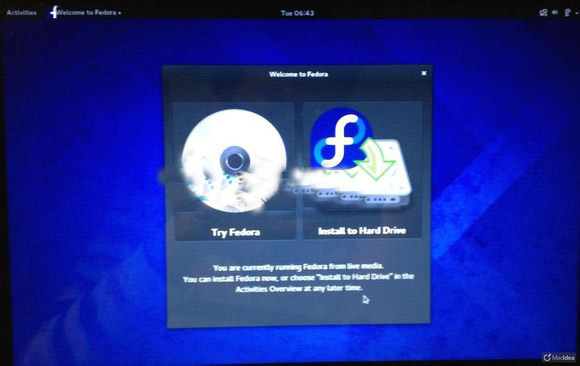Click the 'Welcome to Fedora' dialog title

(299, 74)
